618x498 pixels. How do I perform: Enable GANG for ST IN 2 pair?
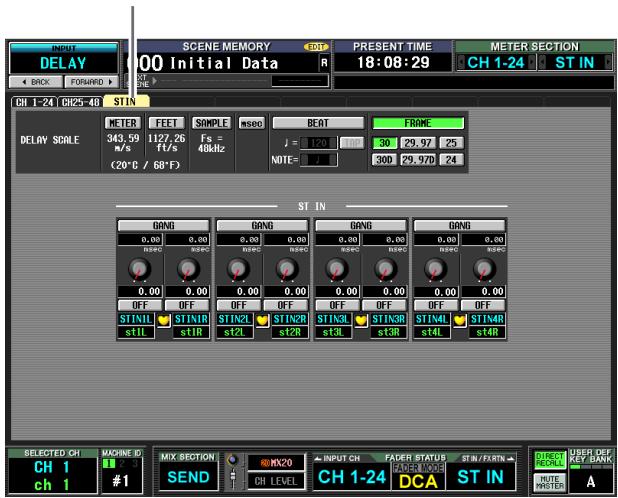(262, 225)
